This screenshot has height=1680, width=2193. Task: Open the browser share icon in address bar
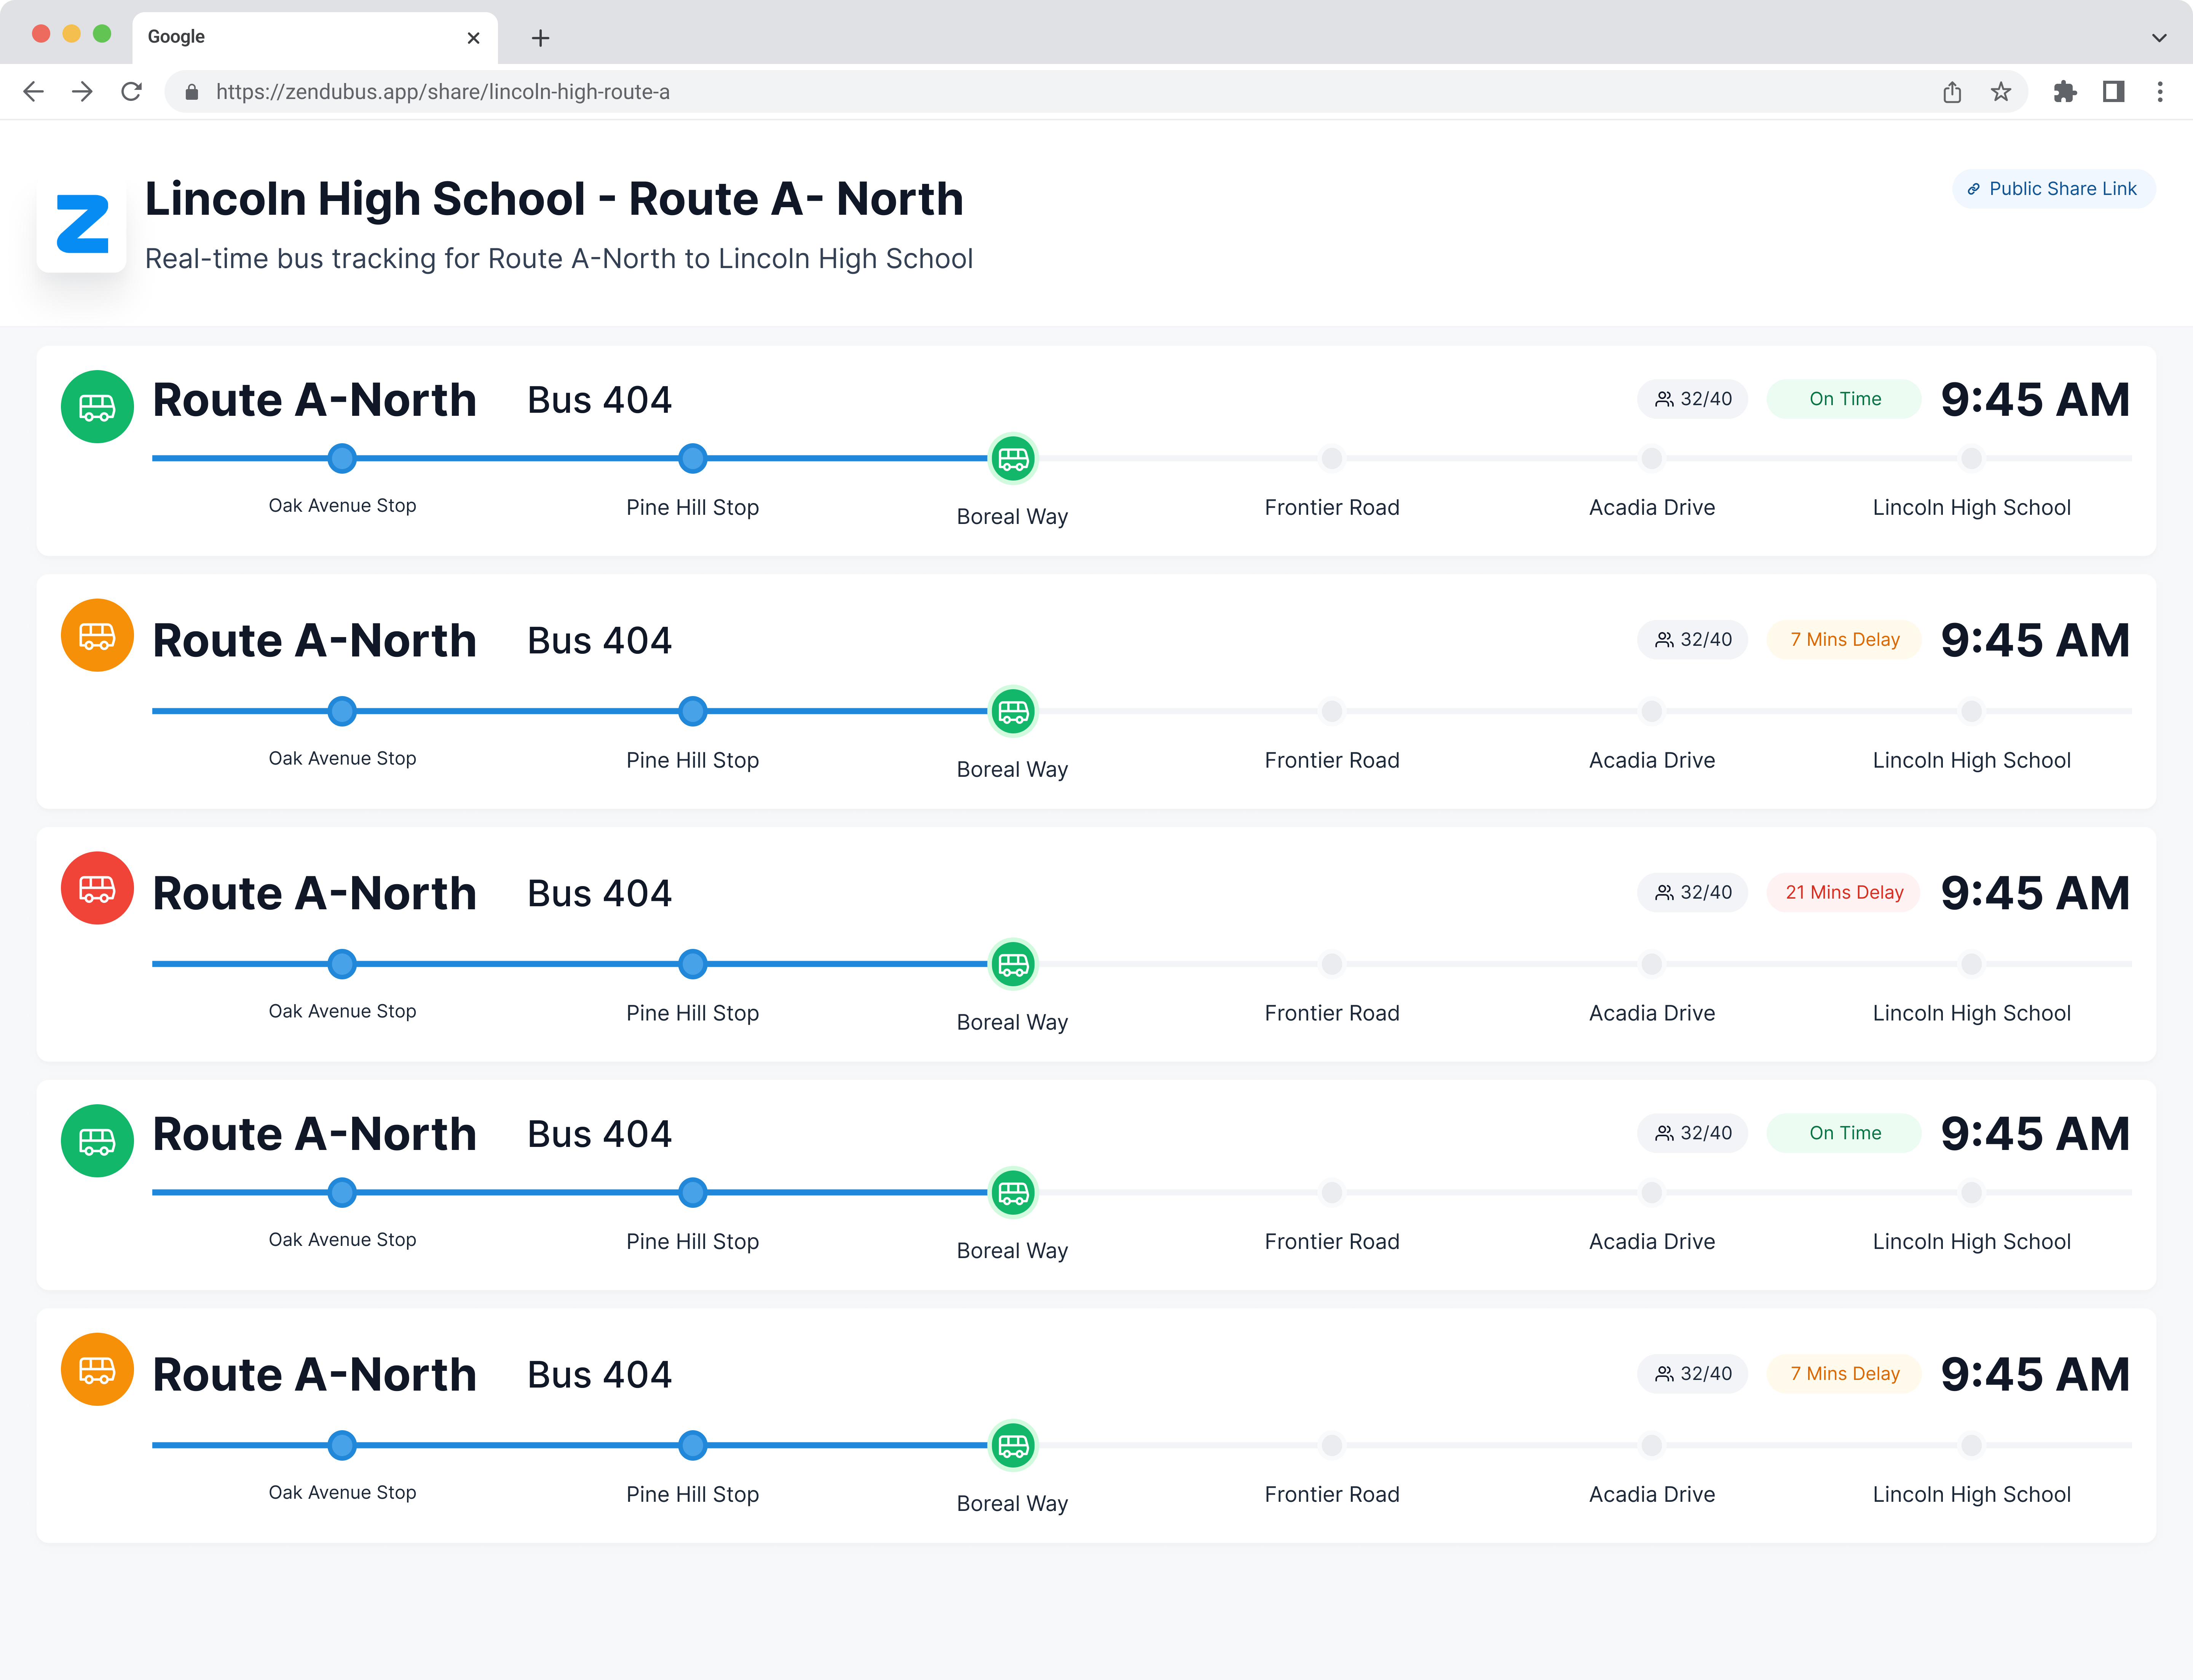[x=1952, y=92]
